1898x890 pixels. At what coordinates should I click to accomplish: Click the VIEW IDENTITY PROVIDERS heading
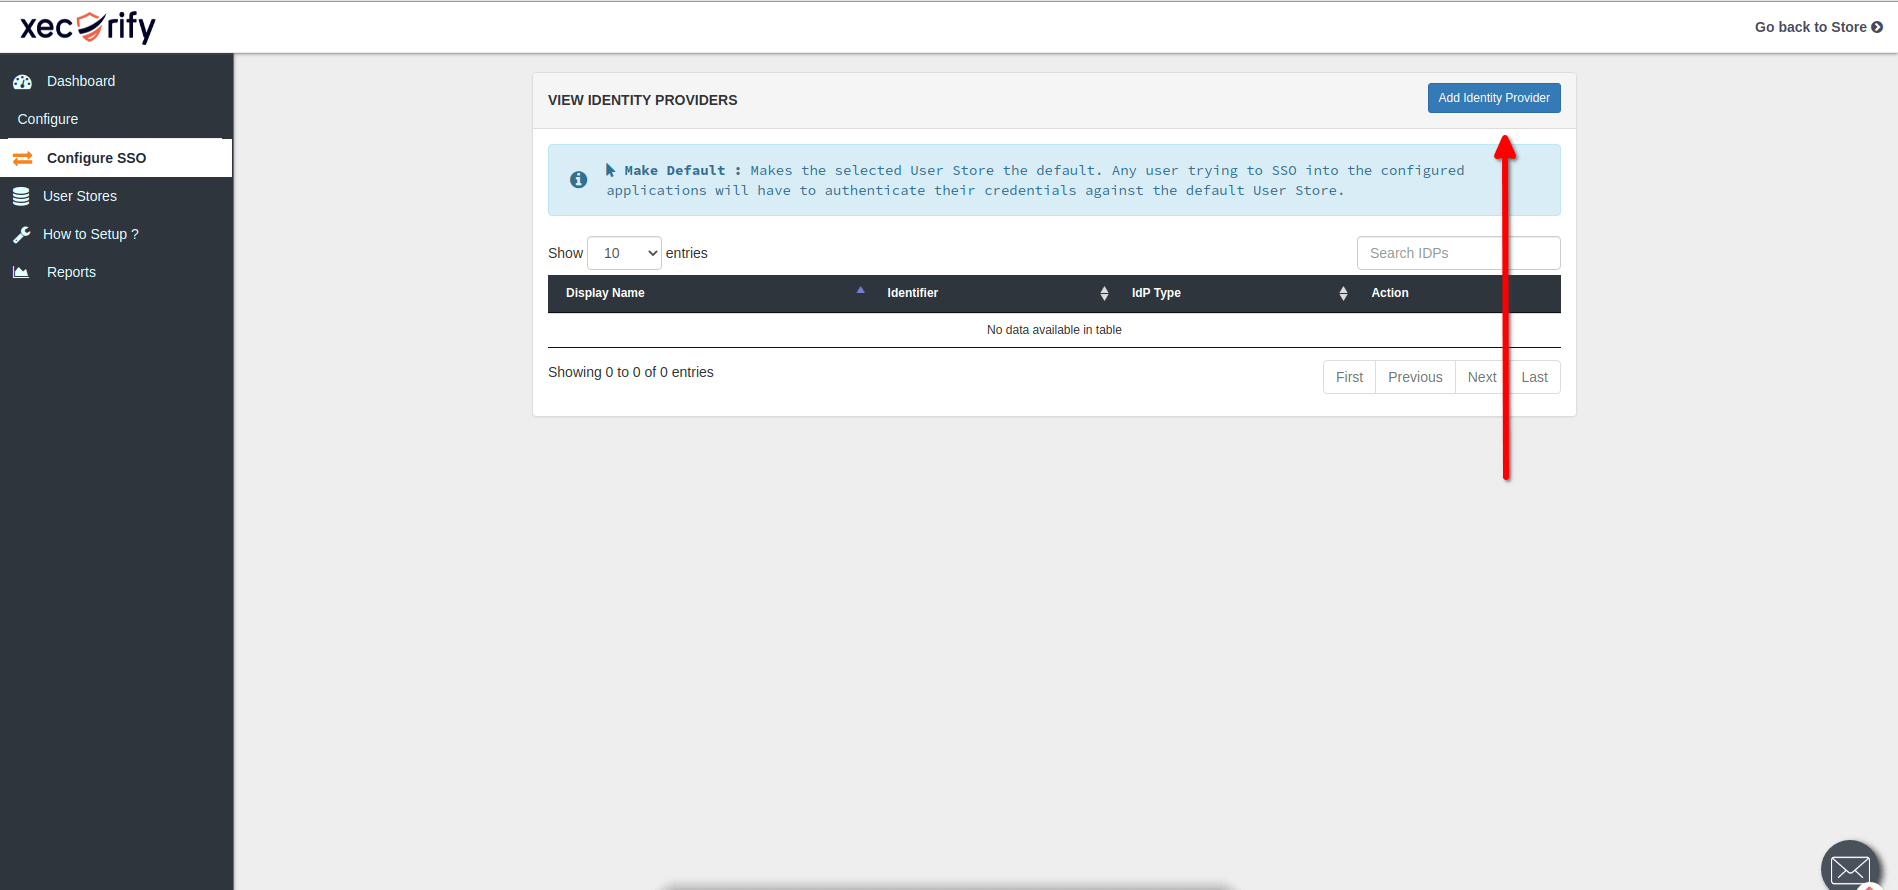click(642, 100)
